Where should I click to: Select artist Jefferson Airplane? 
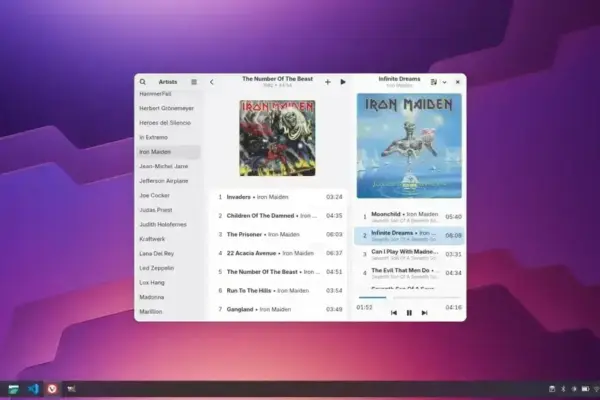tap(168, 181)
